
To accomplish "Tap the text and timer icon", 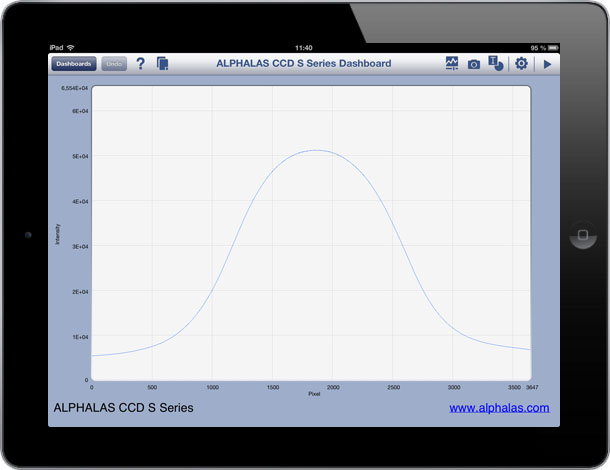I will click(x=496, y=64).
